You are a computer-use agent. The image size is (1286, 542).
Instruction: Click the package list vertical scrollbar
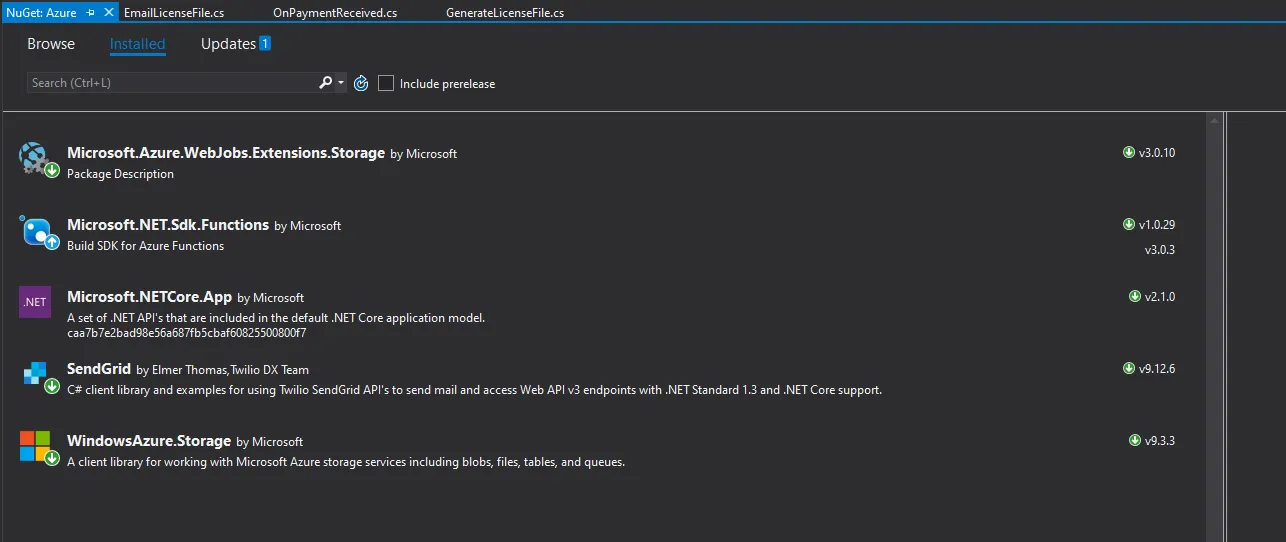(1215, 326)
